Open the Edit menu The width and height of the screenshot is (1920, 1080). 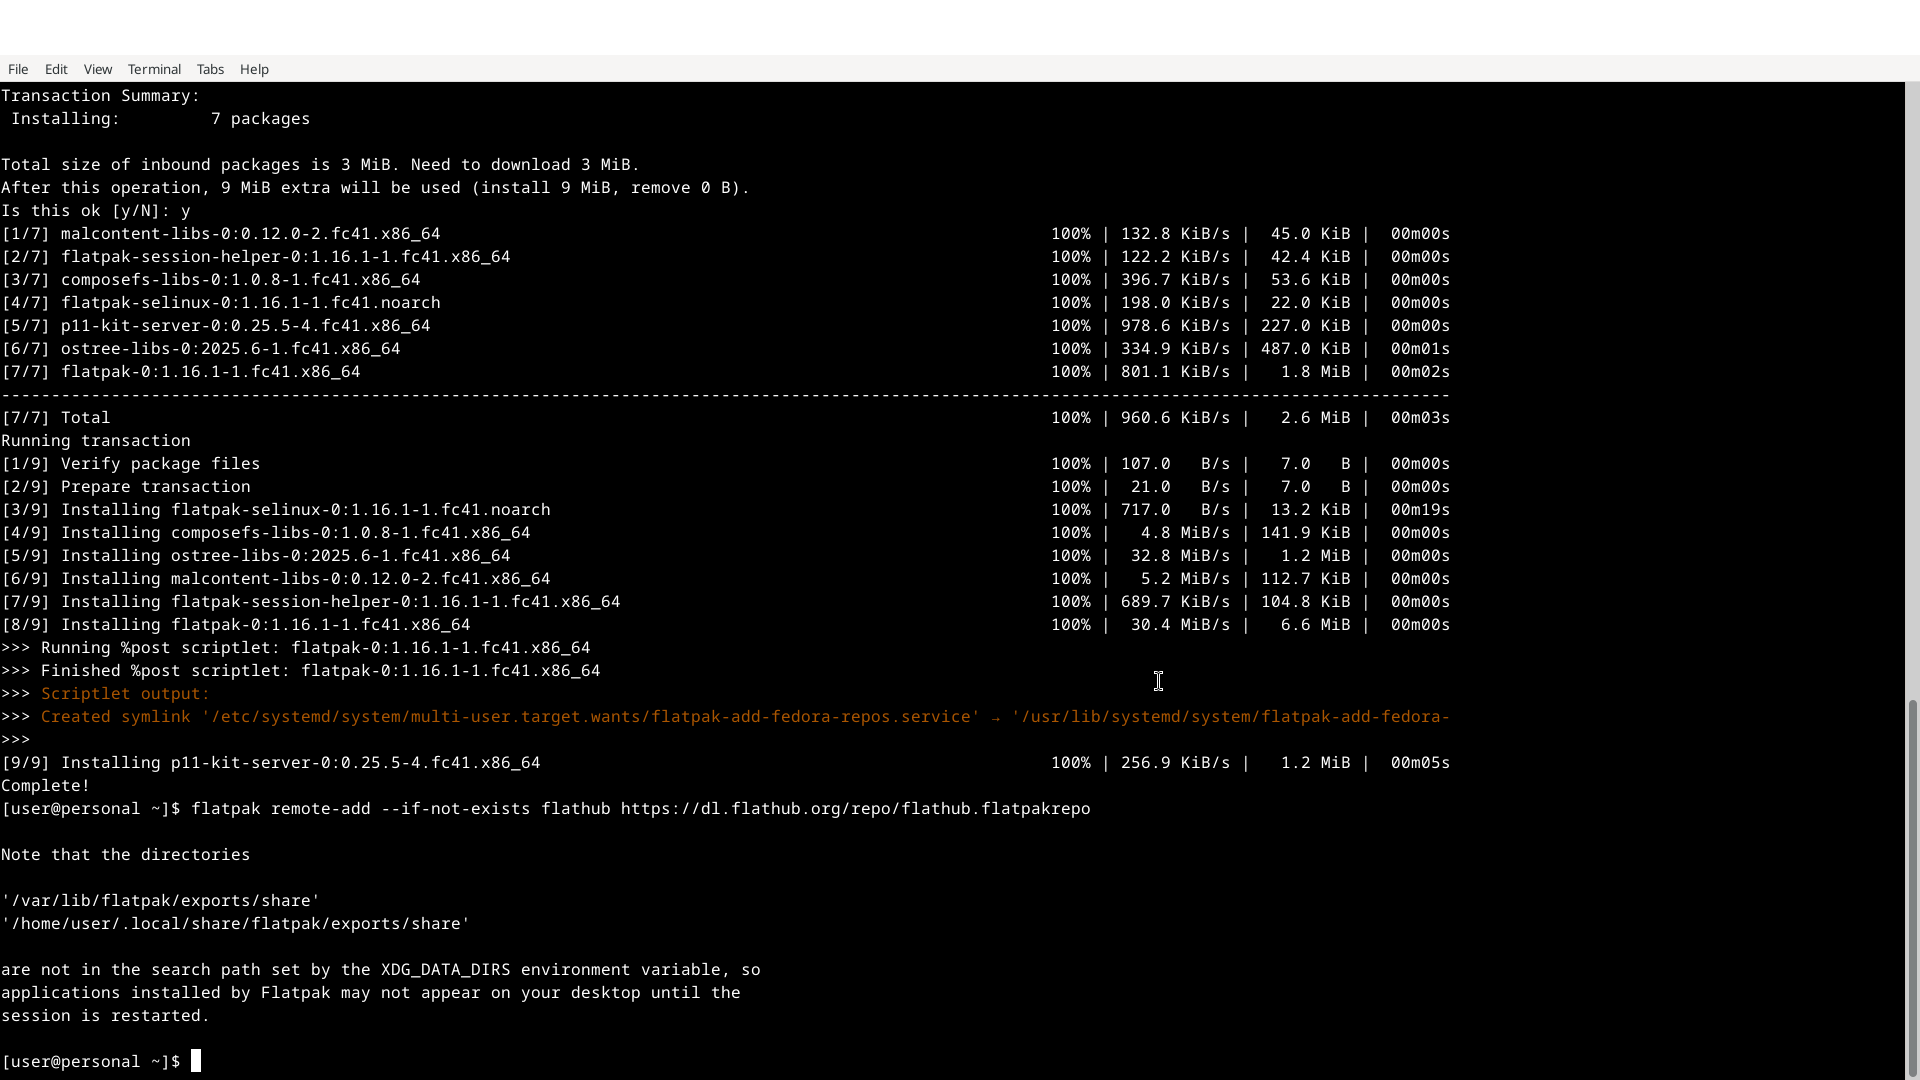coord(56,69)
